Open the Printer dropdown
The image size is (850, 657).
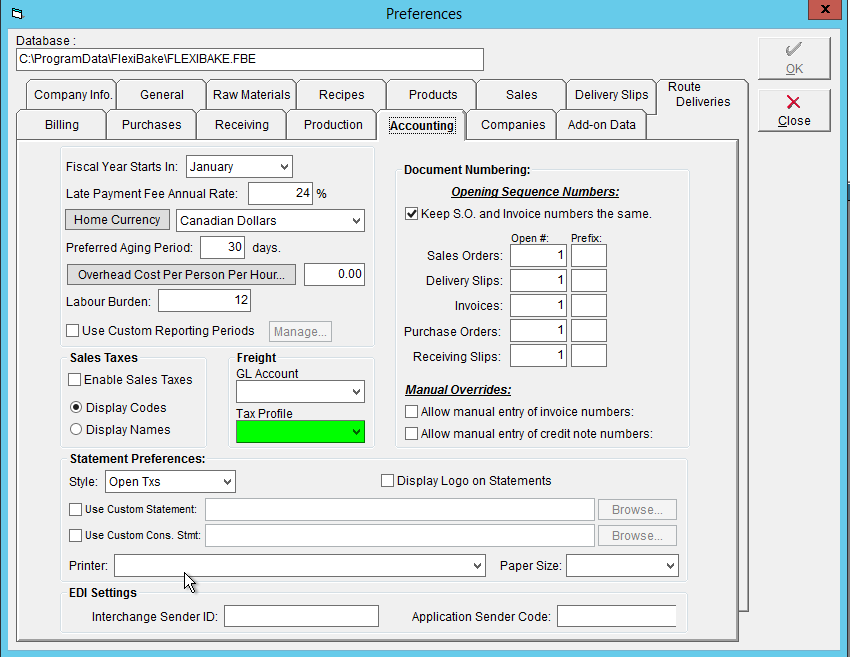pyautogui.click(x=299, y=565)
